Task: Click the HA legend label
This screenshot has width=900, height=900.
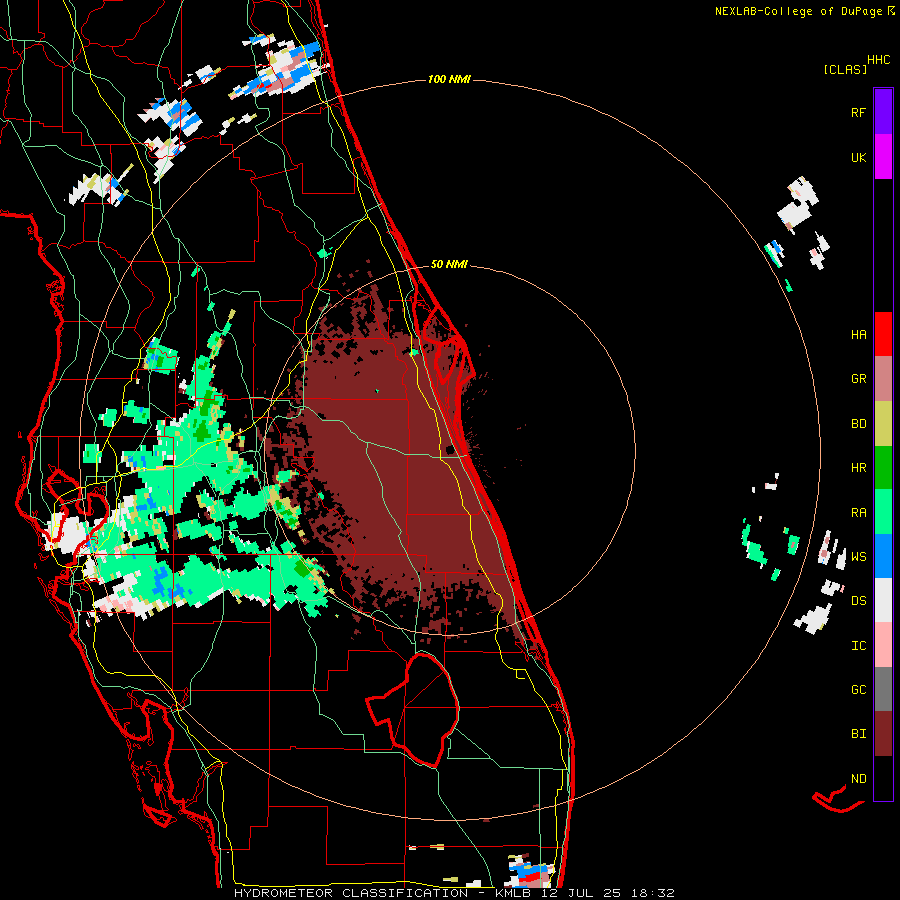Action: click(x=858, y=335)
